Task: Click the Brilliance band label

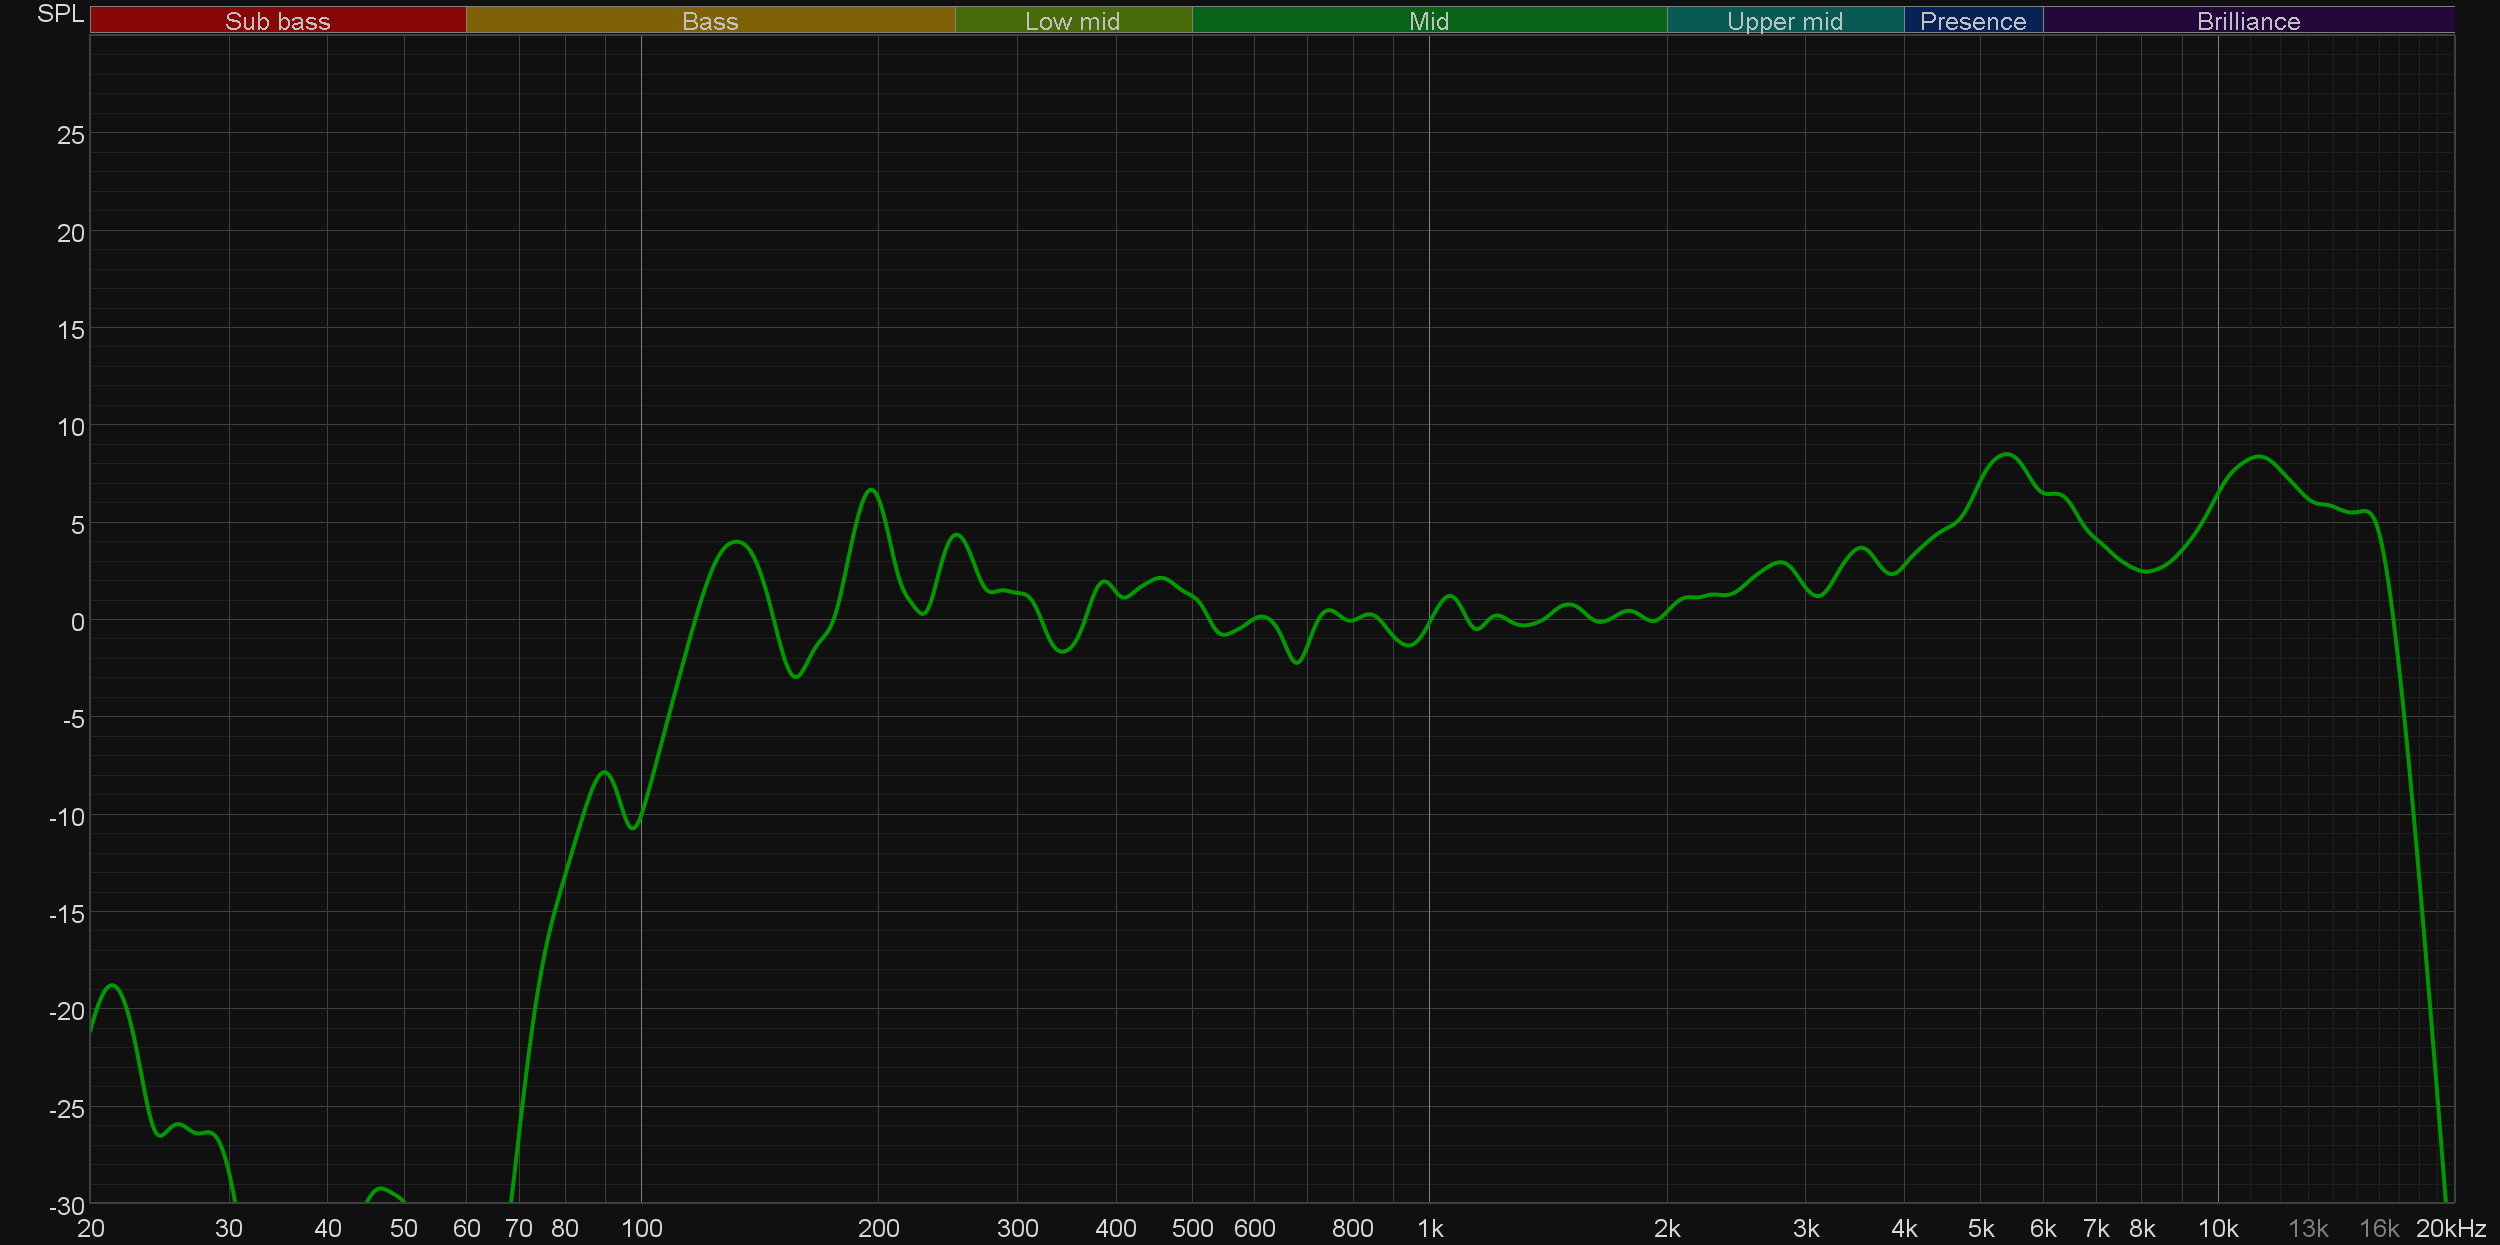Action: pos(2248,21)
